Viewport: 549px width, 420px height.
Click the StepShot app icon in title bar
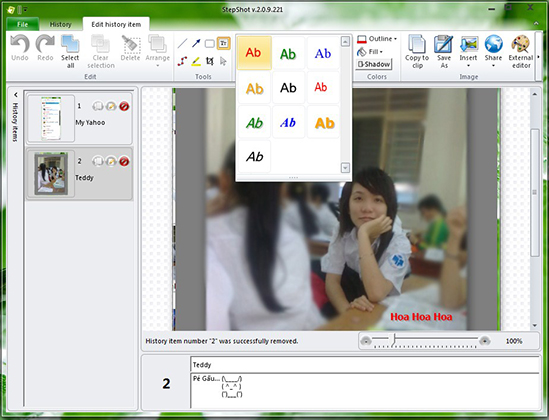pyautogui.click(x=11, y=9)
